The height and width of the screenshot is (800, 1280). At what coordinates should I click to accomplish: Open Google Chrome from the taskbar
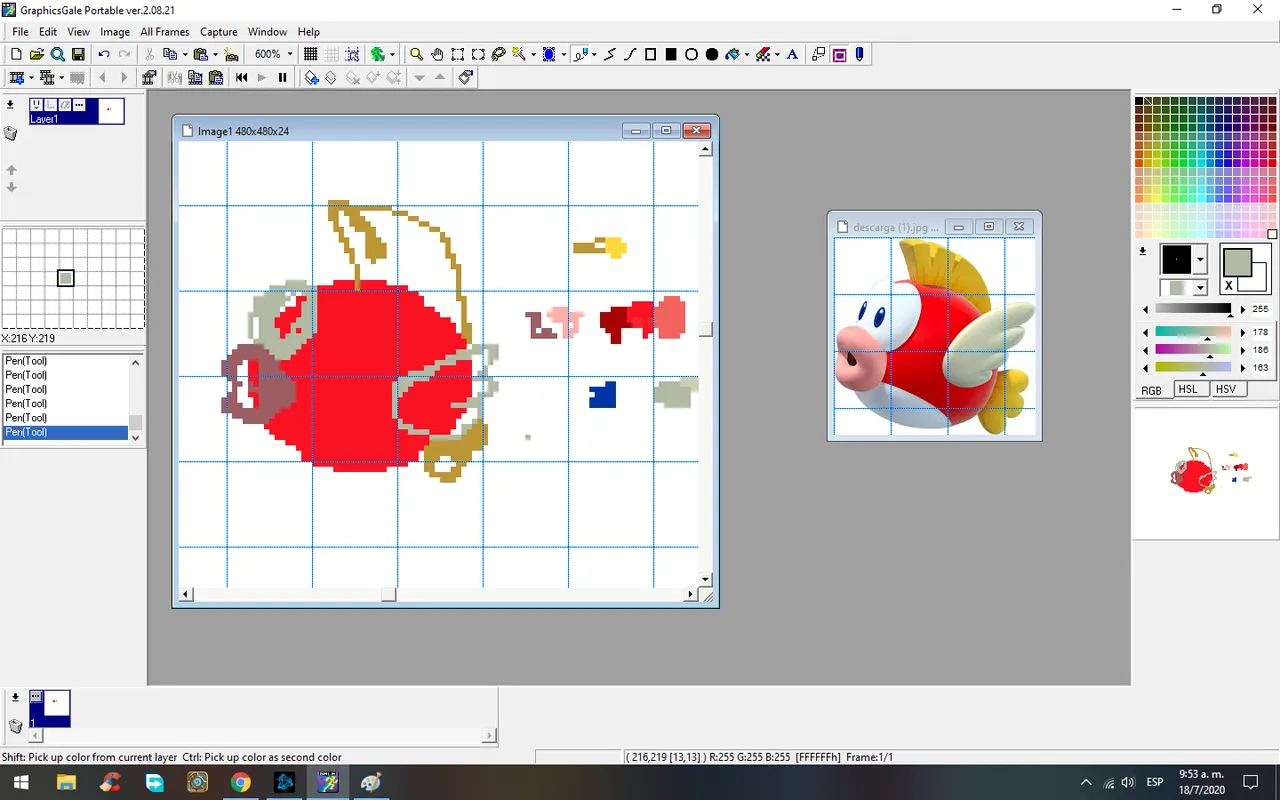(x=241, y=782)
